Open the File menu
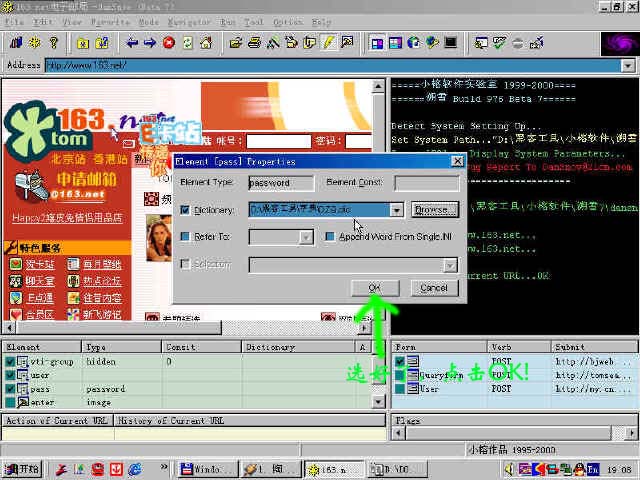This screenshot has width=640, height=480. pos(15,22)
